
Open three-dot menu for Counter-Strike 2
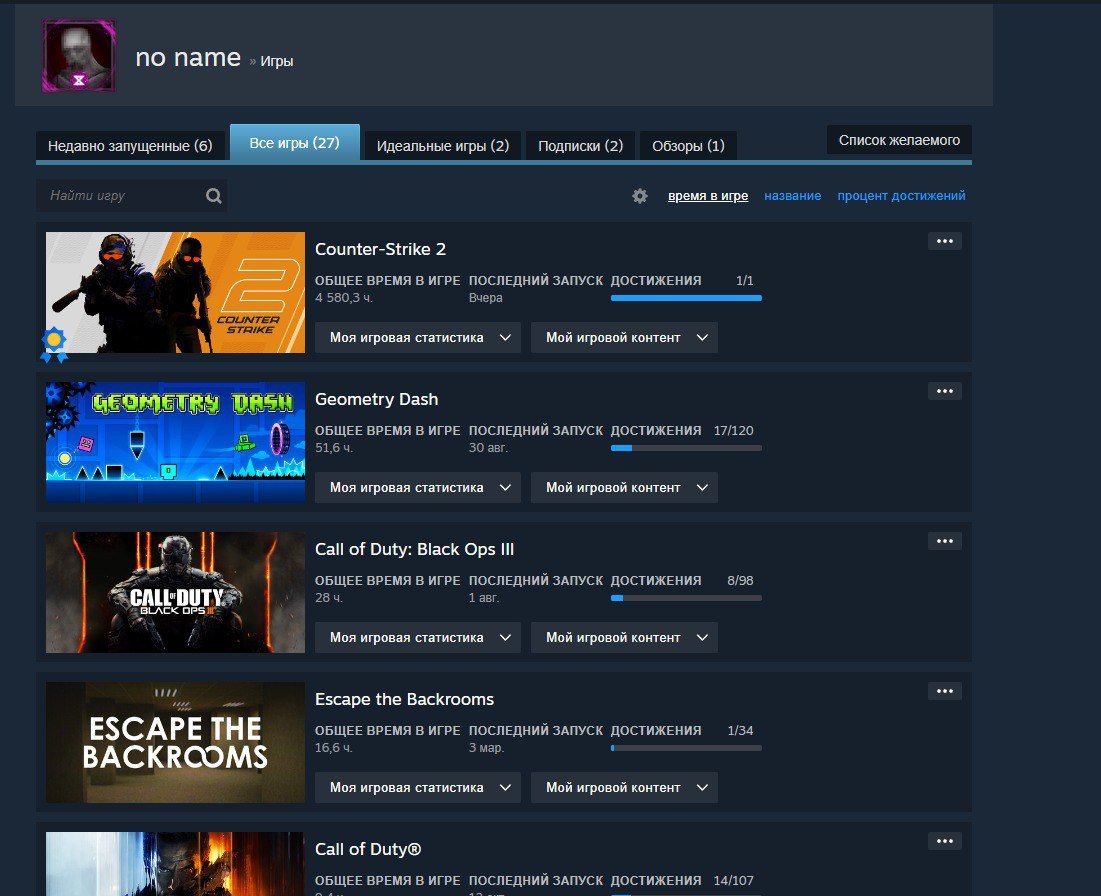point(944,241)
